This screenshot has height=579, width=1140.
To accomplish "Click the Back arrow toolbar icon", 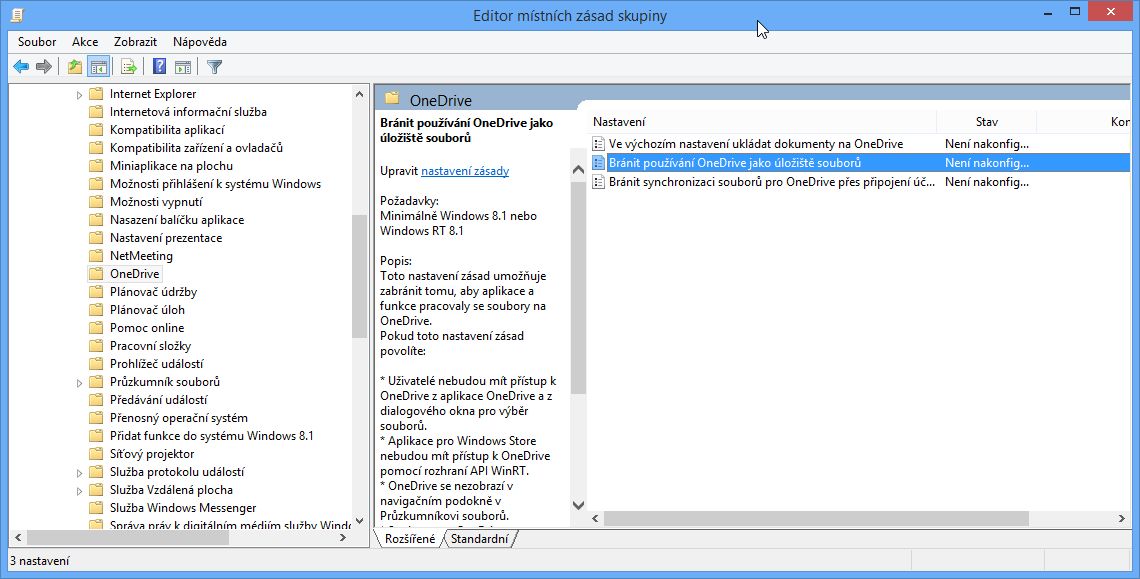I will pos(21,67).
